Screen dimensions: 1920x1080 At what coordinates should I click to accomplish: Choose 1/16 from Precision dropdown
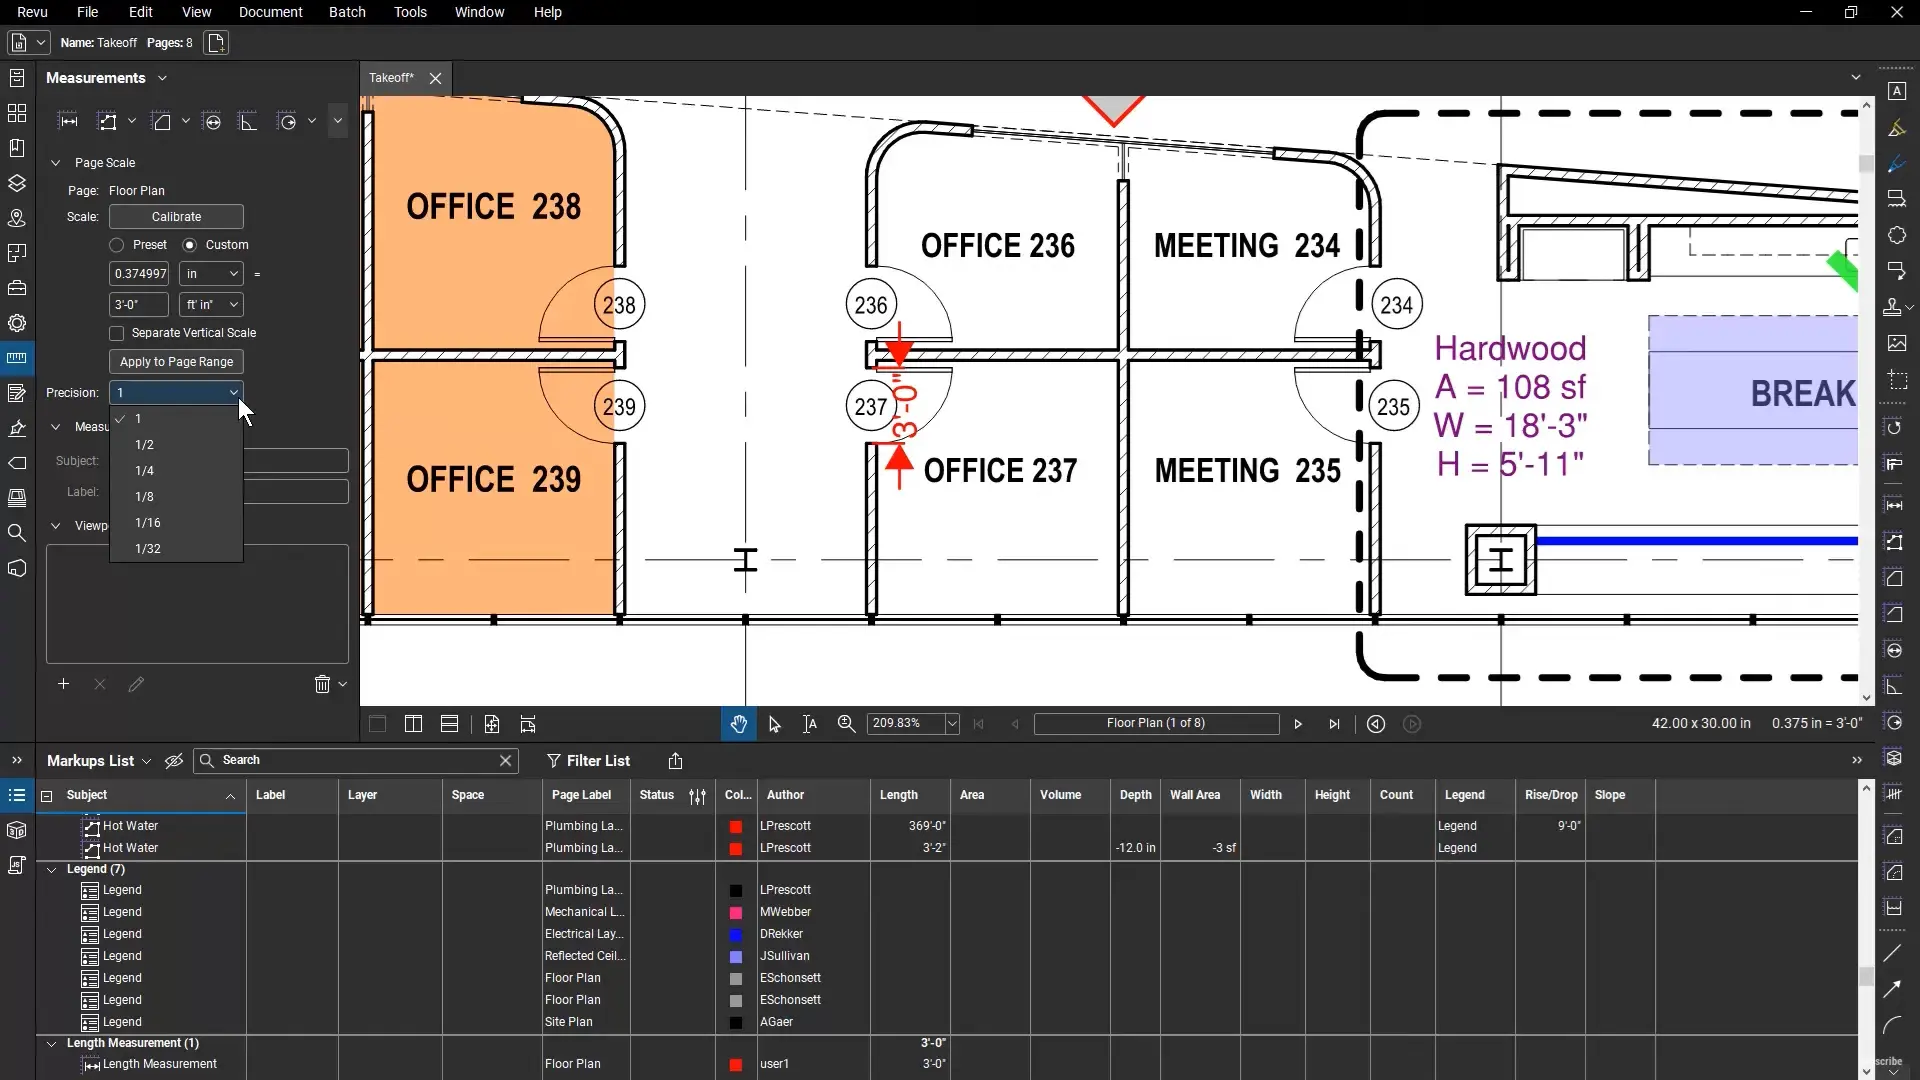click(148, 523)
